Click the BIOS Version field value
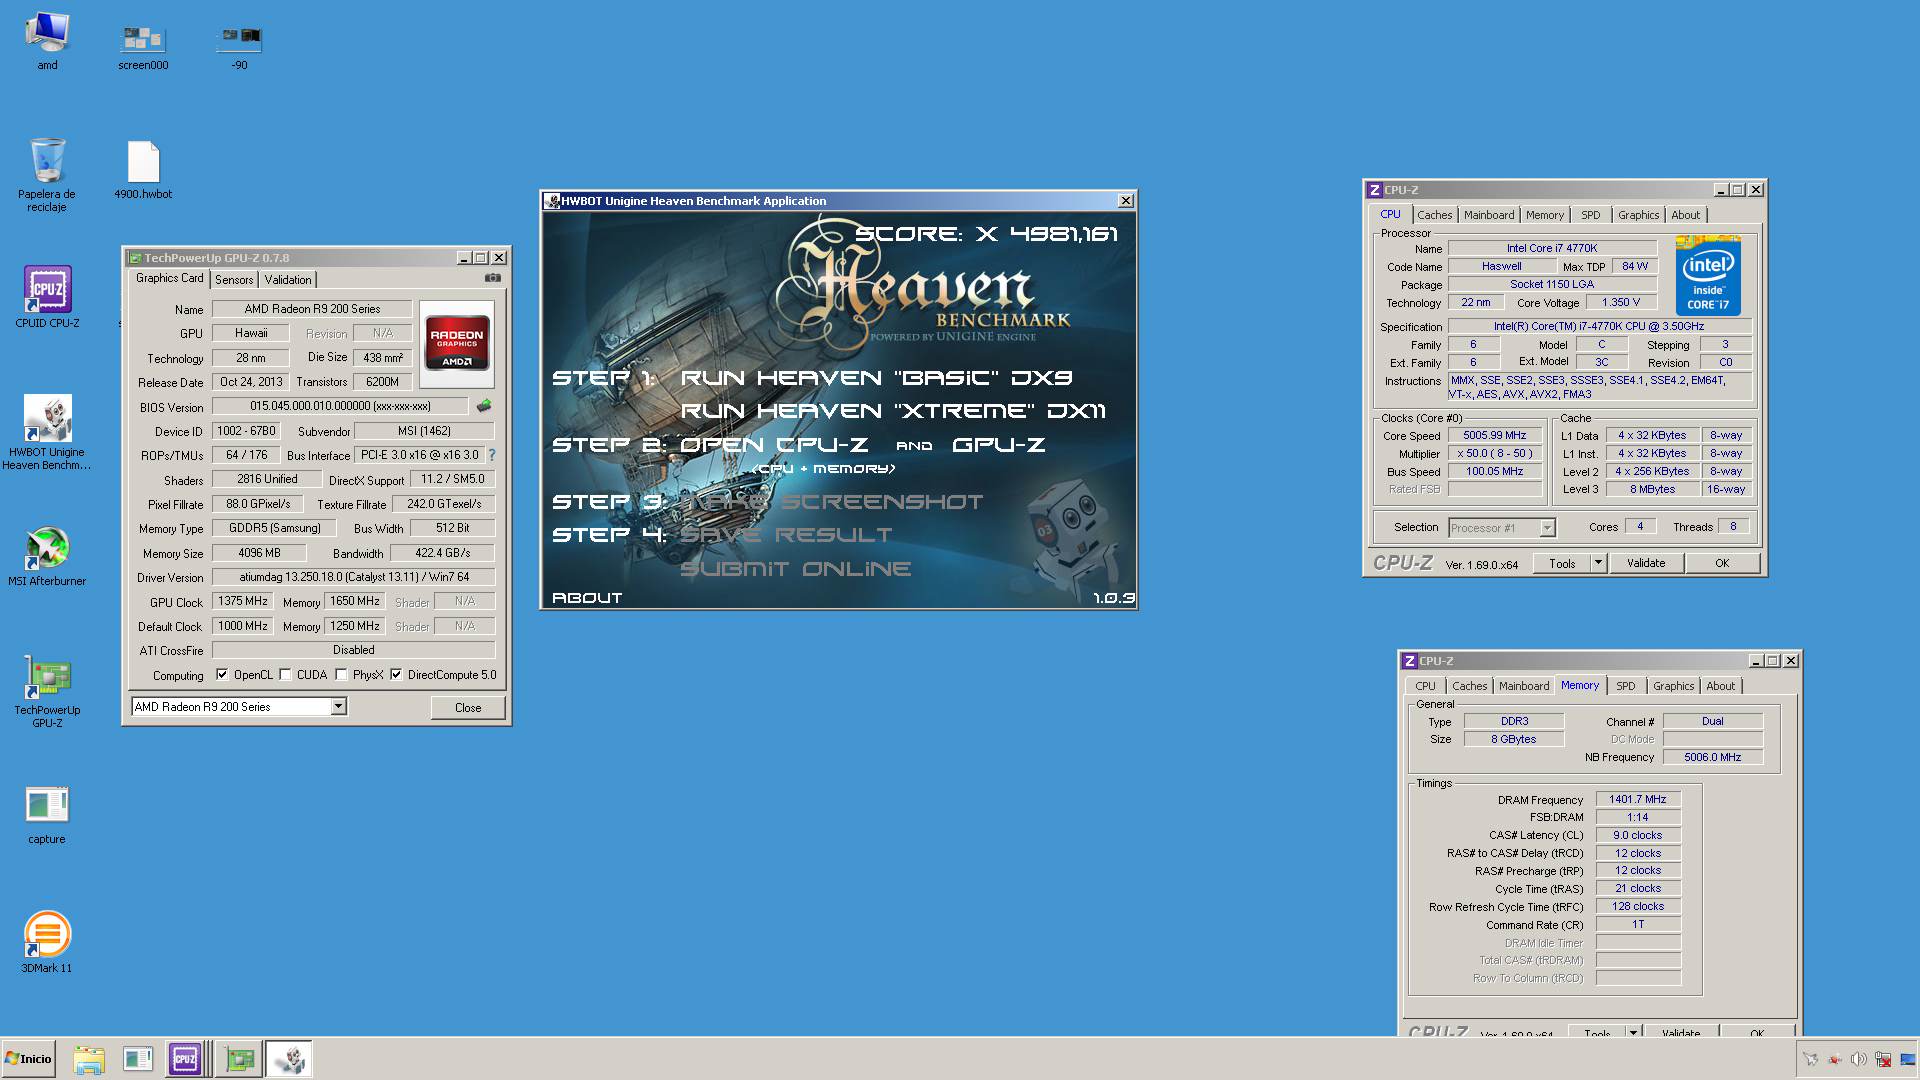Image resolution: width=1920 pixels, height=1080 pixels. coord(340,406)
